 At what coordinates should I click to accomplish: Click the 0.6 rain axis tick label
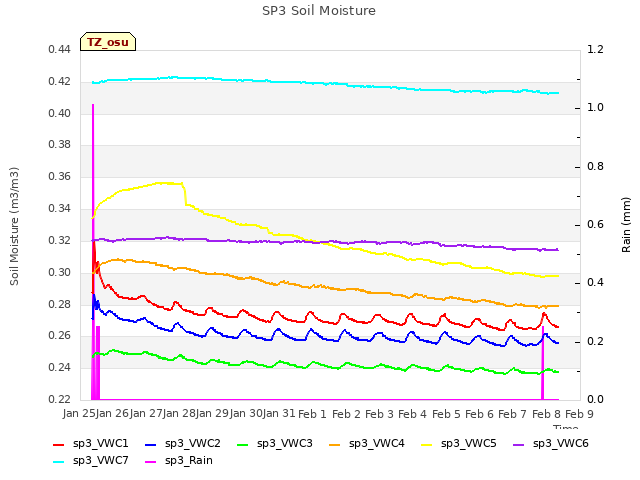595,224
